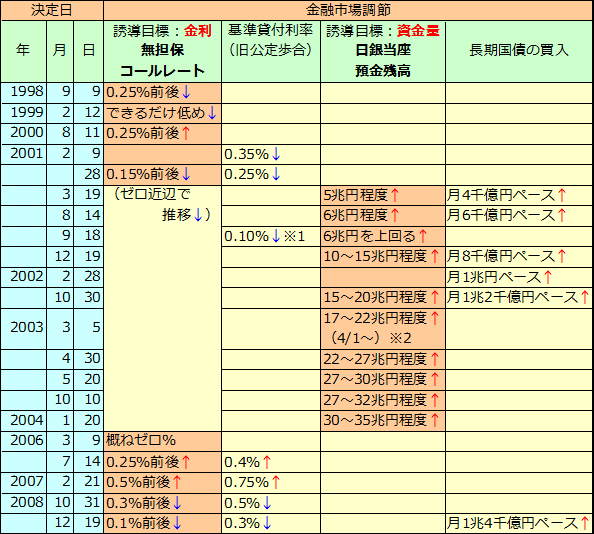Click the 年 header cell
594x534 pixels.
(23, 51)
